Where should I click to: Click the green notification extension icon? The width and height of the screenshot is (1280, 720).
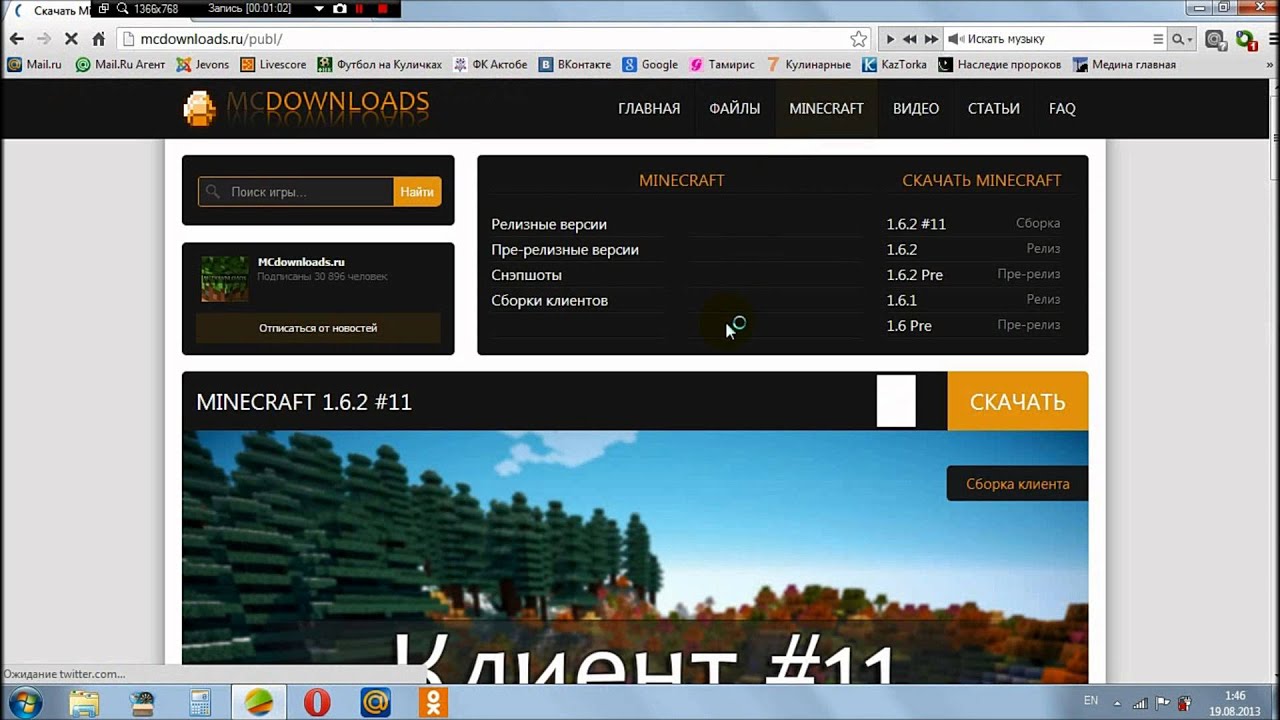pyautogui.click(x=1245, y=40)
